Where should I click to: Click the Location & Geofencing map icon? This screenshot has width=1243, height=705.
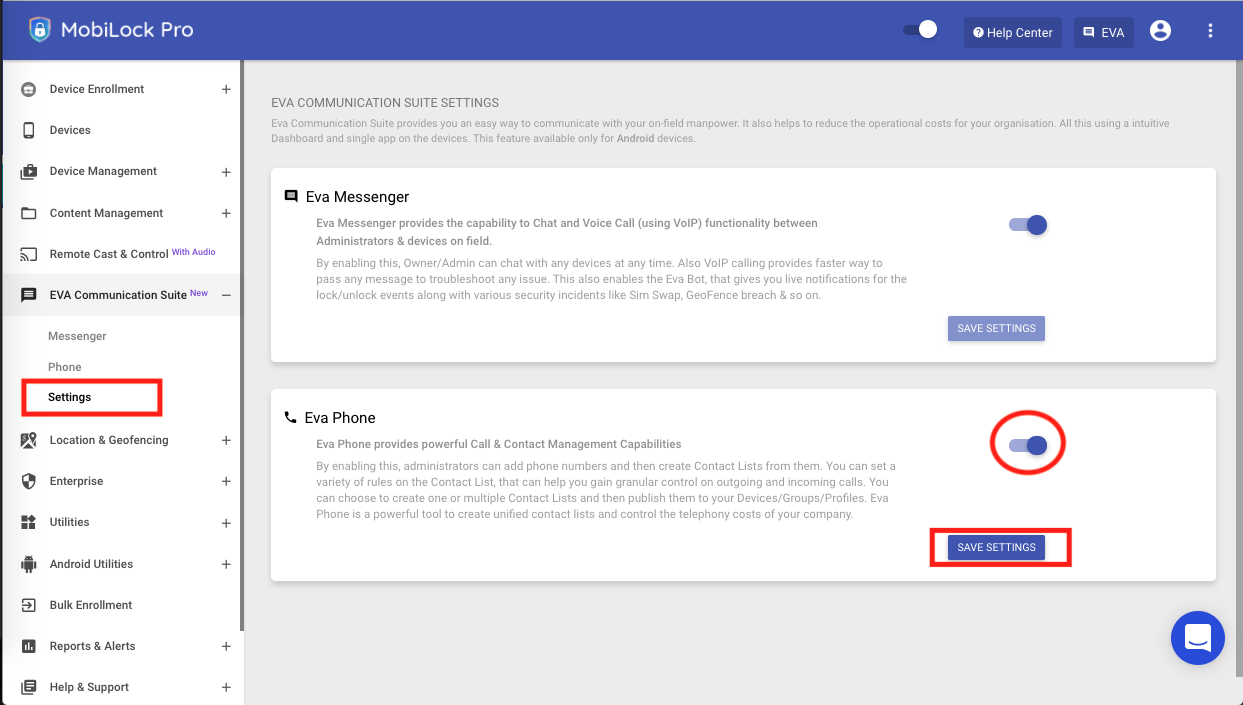tap(29, 440)
